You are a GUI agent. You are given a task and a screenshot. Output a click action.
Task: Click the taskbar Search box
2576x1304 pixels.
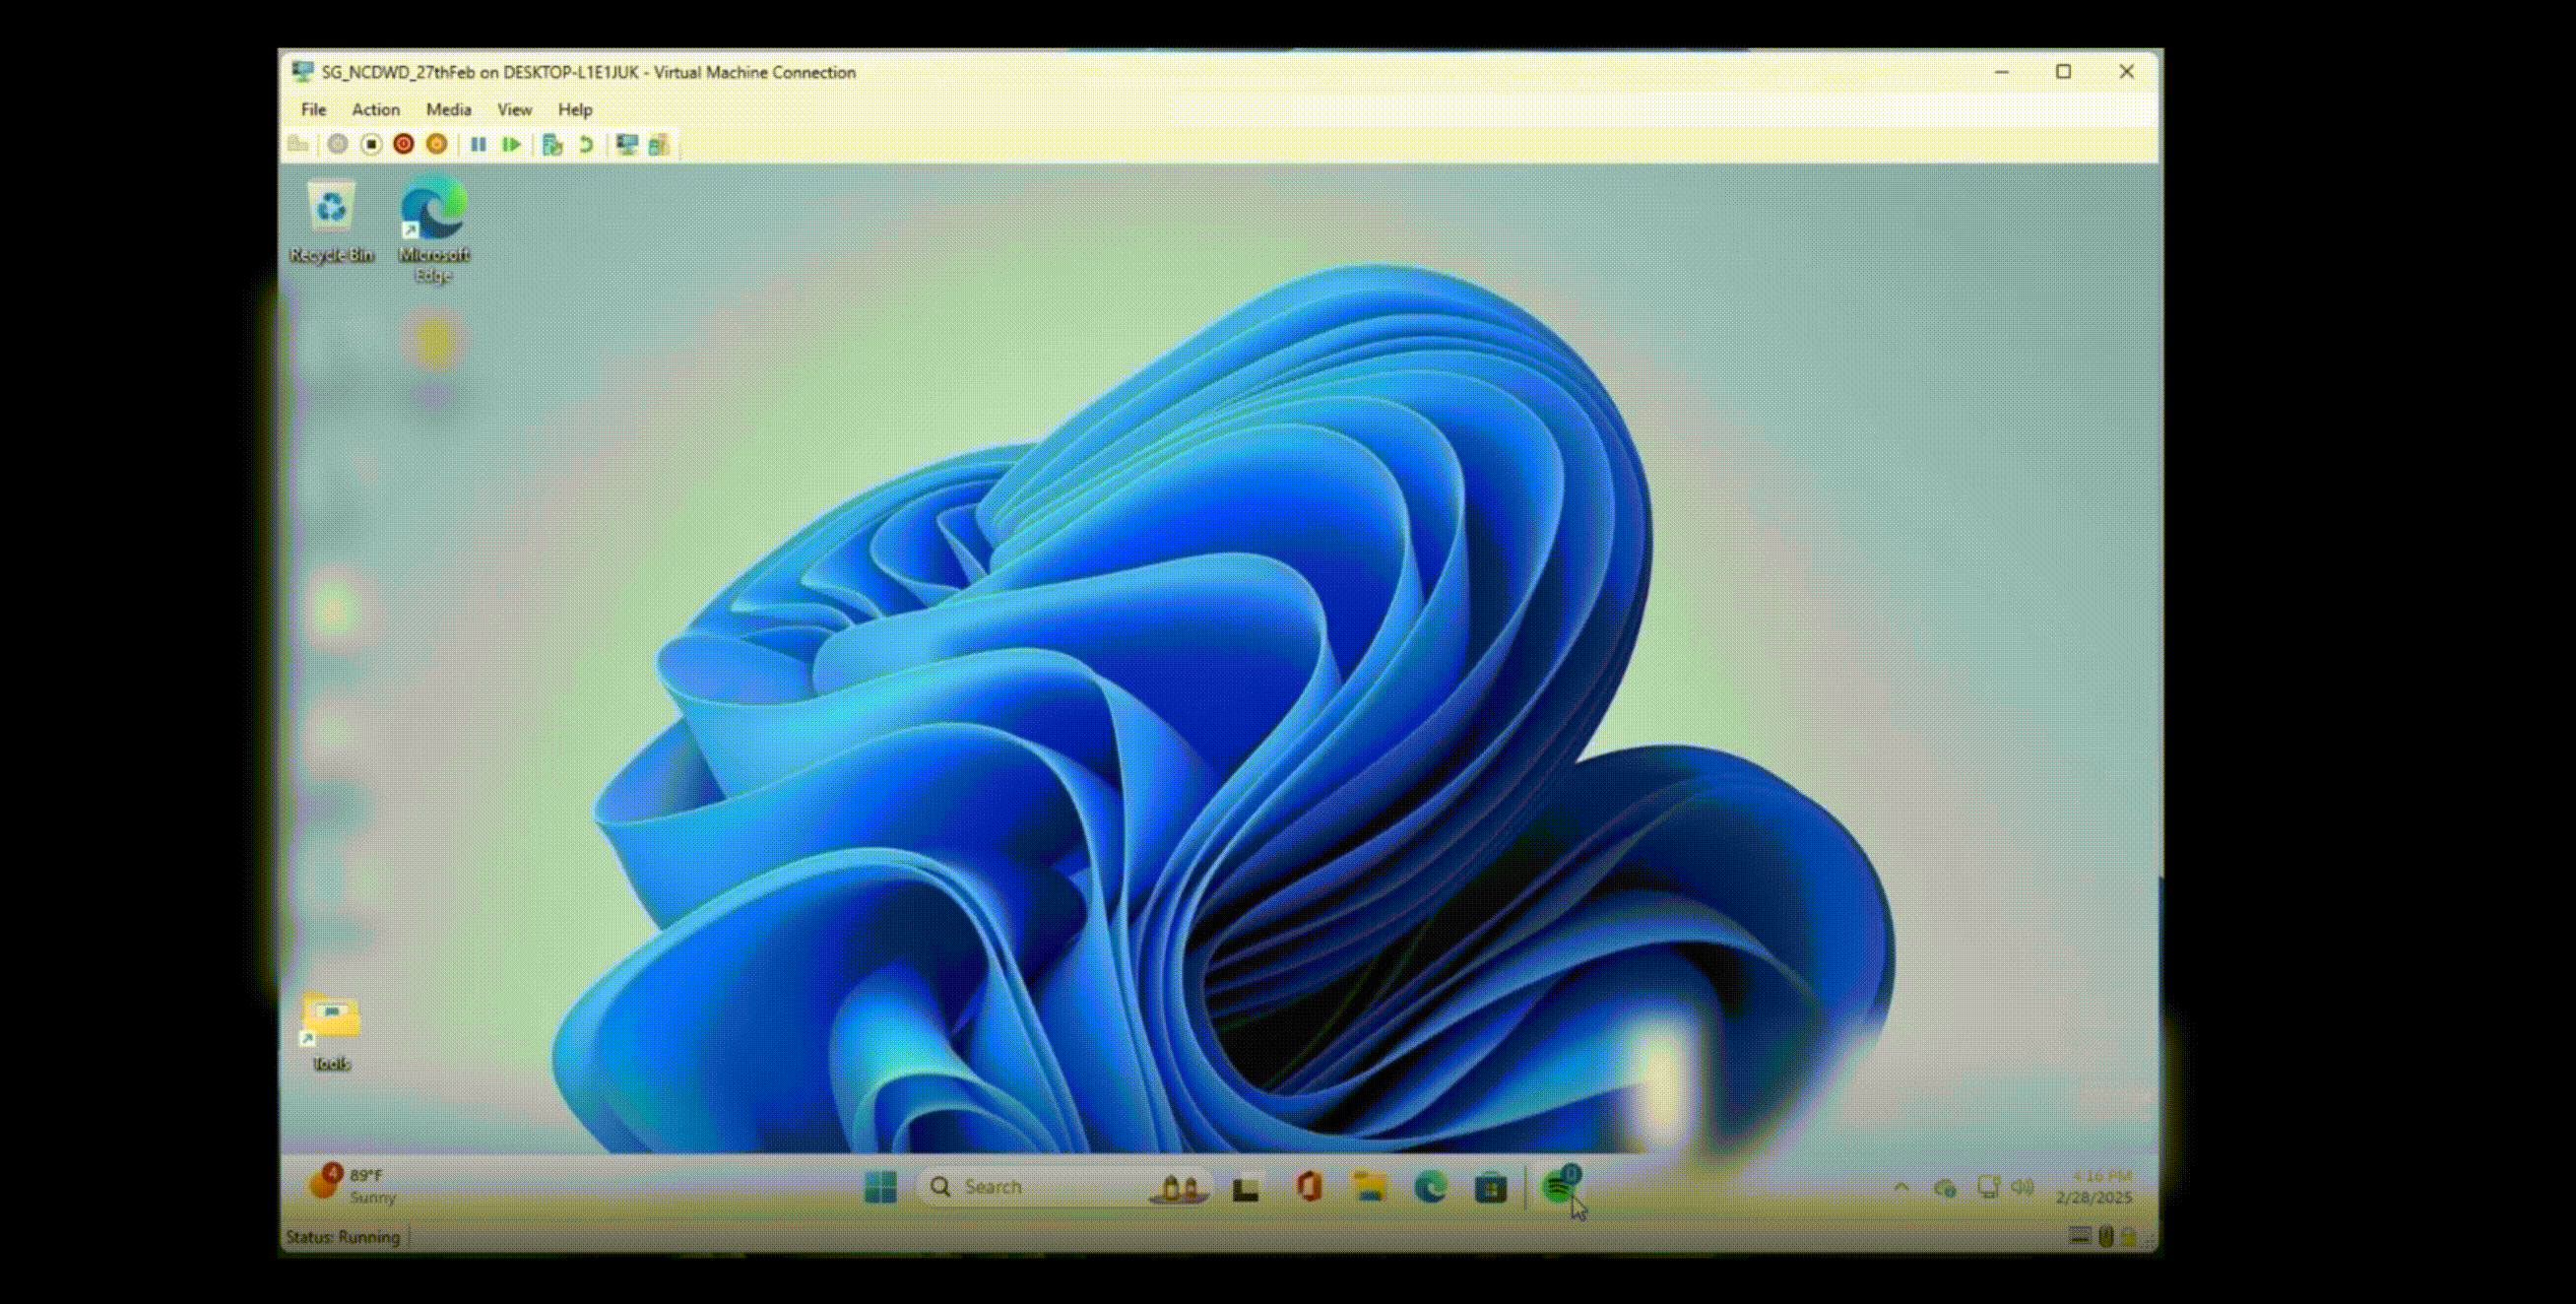point(1064,1187)
